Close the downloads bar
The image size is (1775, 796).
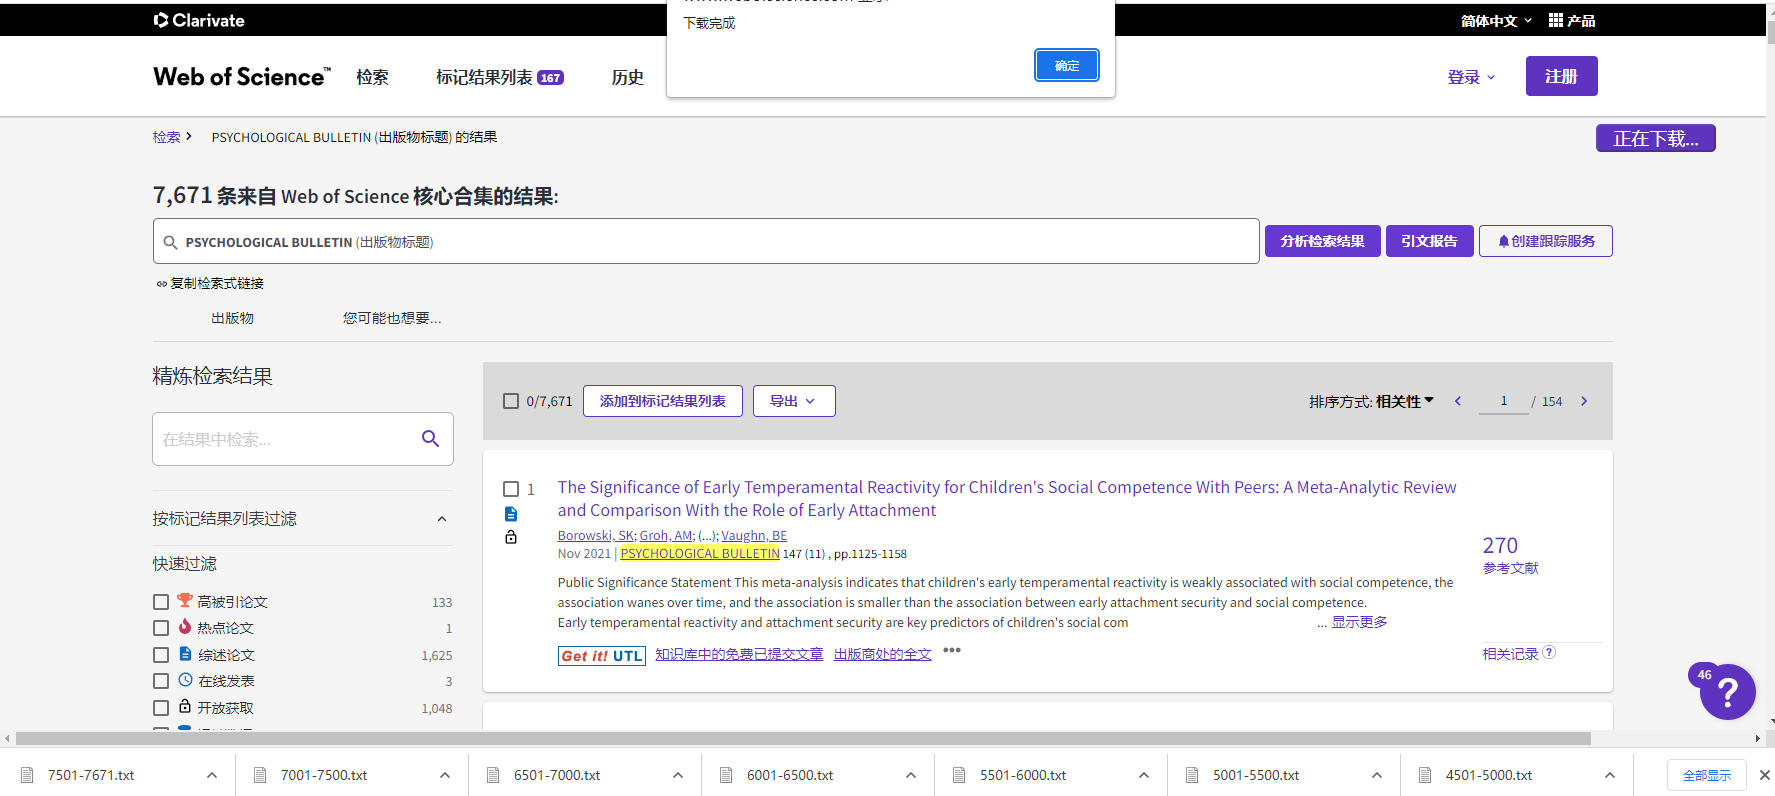[x=1764, y=775]
